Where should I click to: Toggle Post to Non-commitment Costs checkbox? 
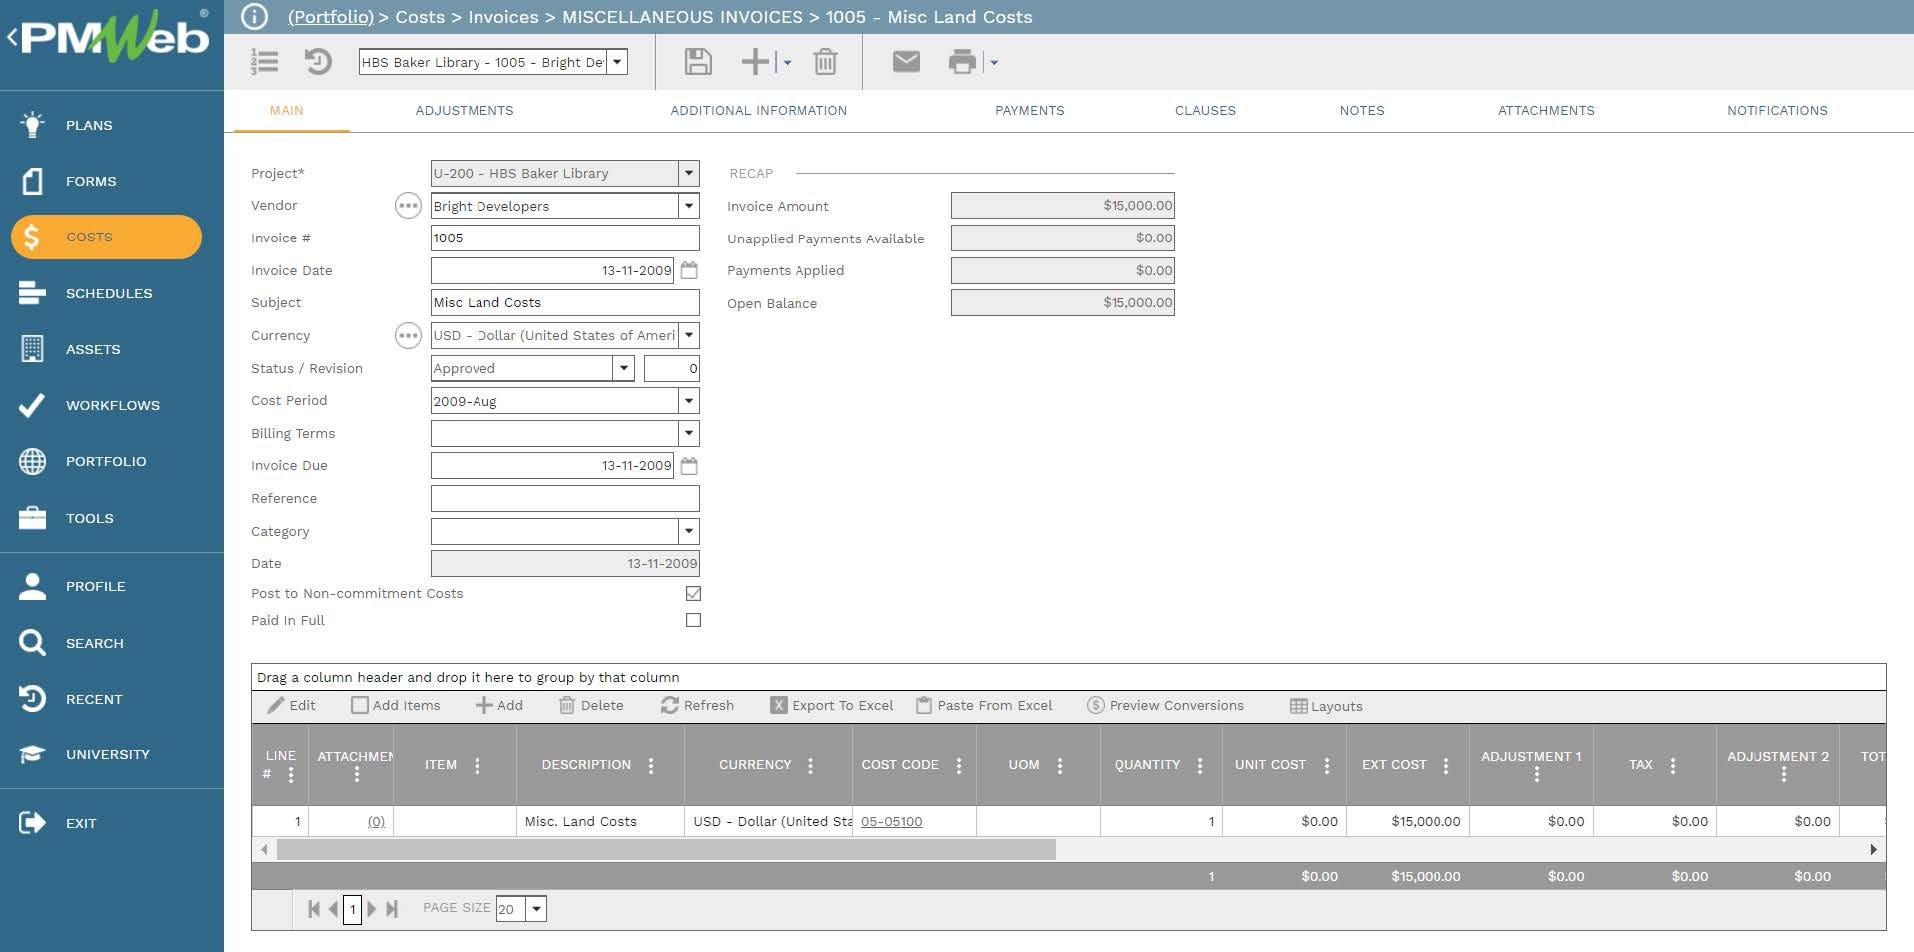point(693,593)
